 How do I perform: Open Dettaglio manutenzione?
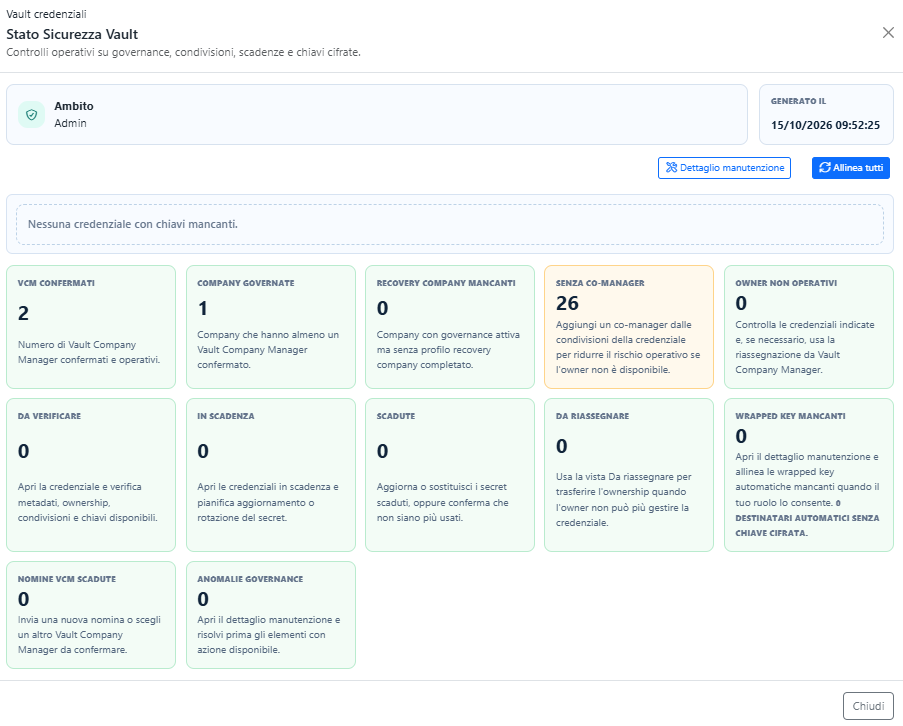(724, 168)
